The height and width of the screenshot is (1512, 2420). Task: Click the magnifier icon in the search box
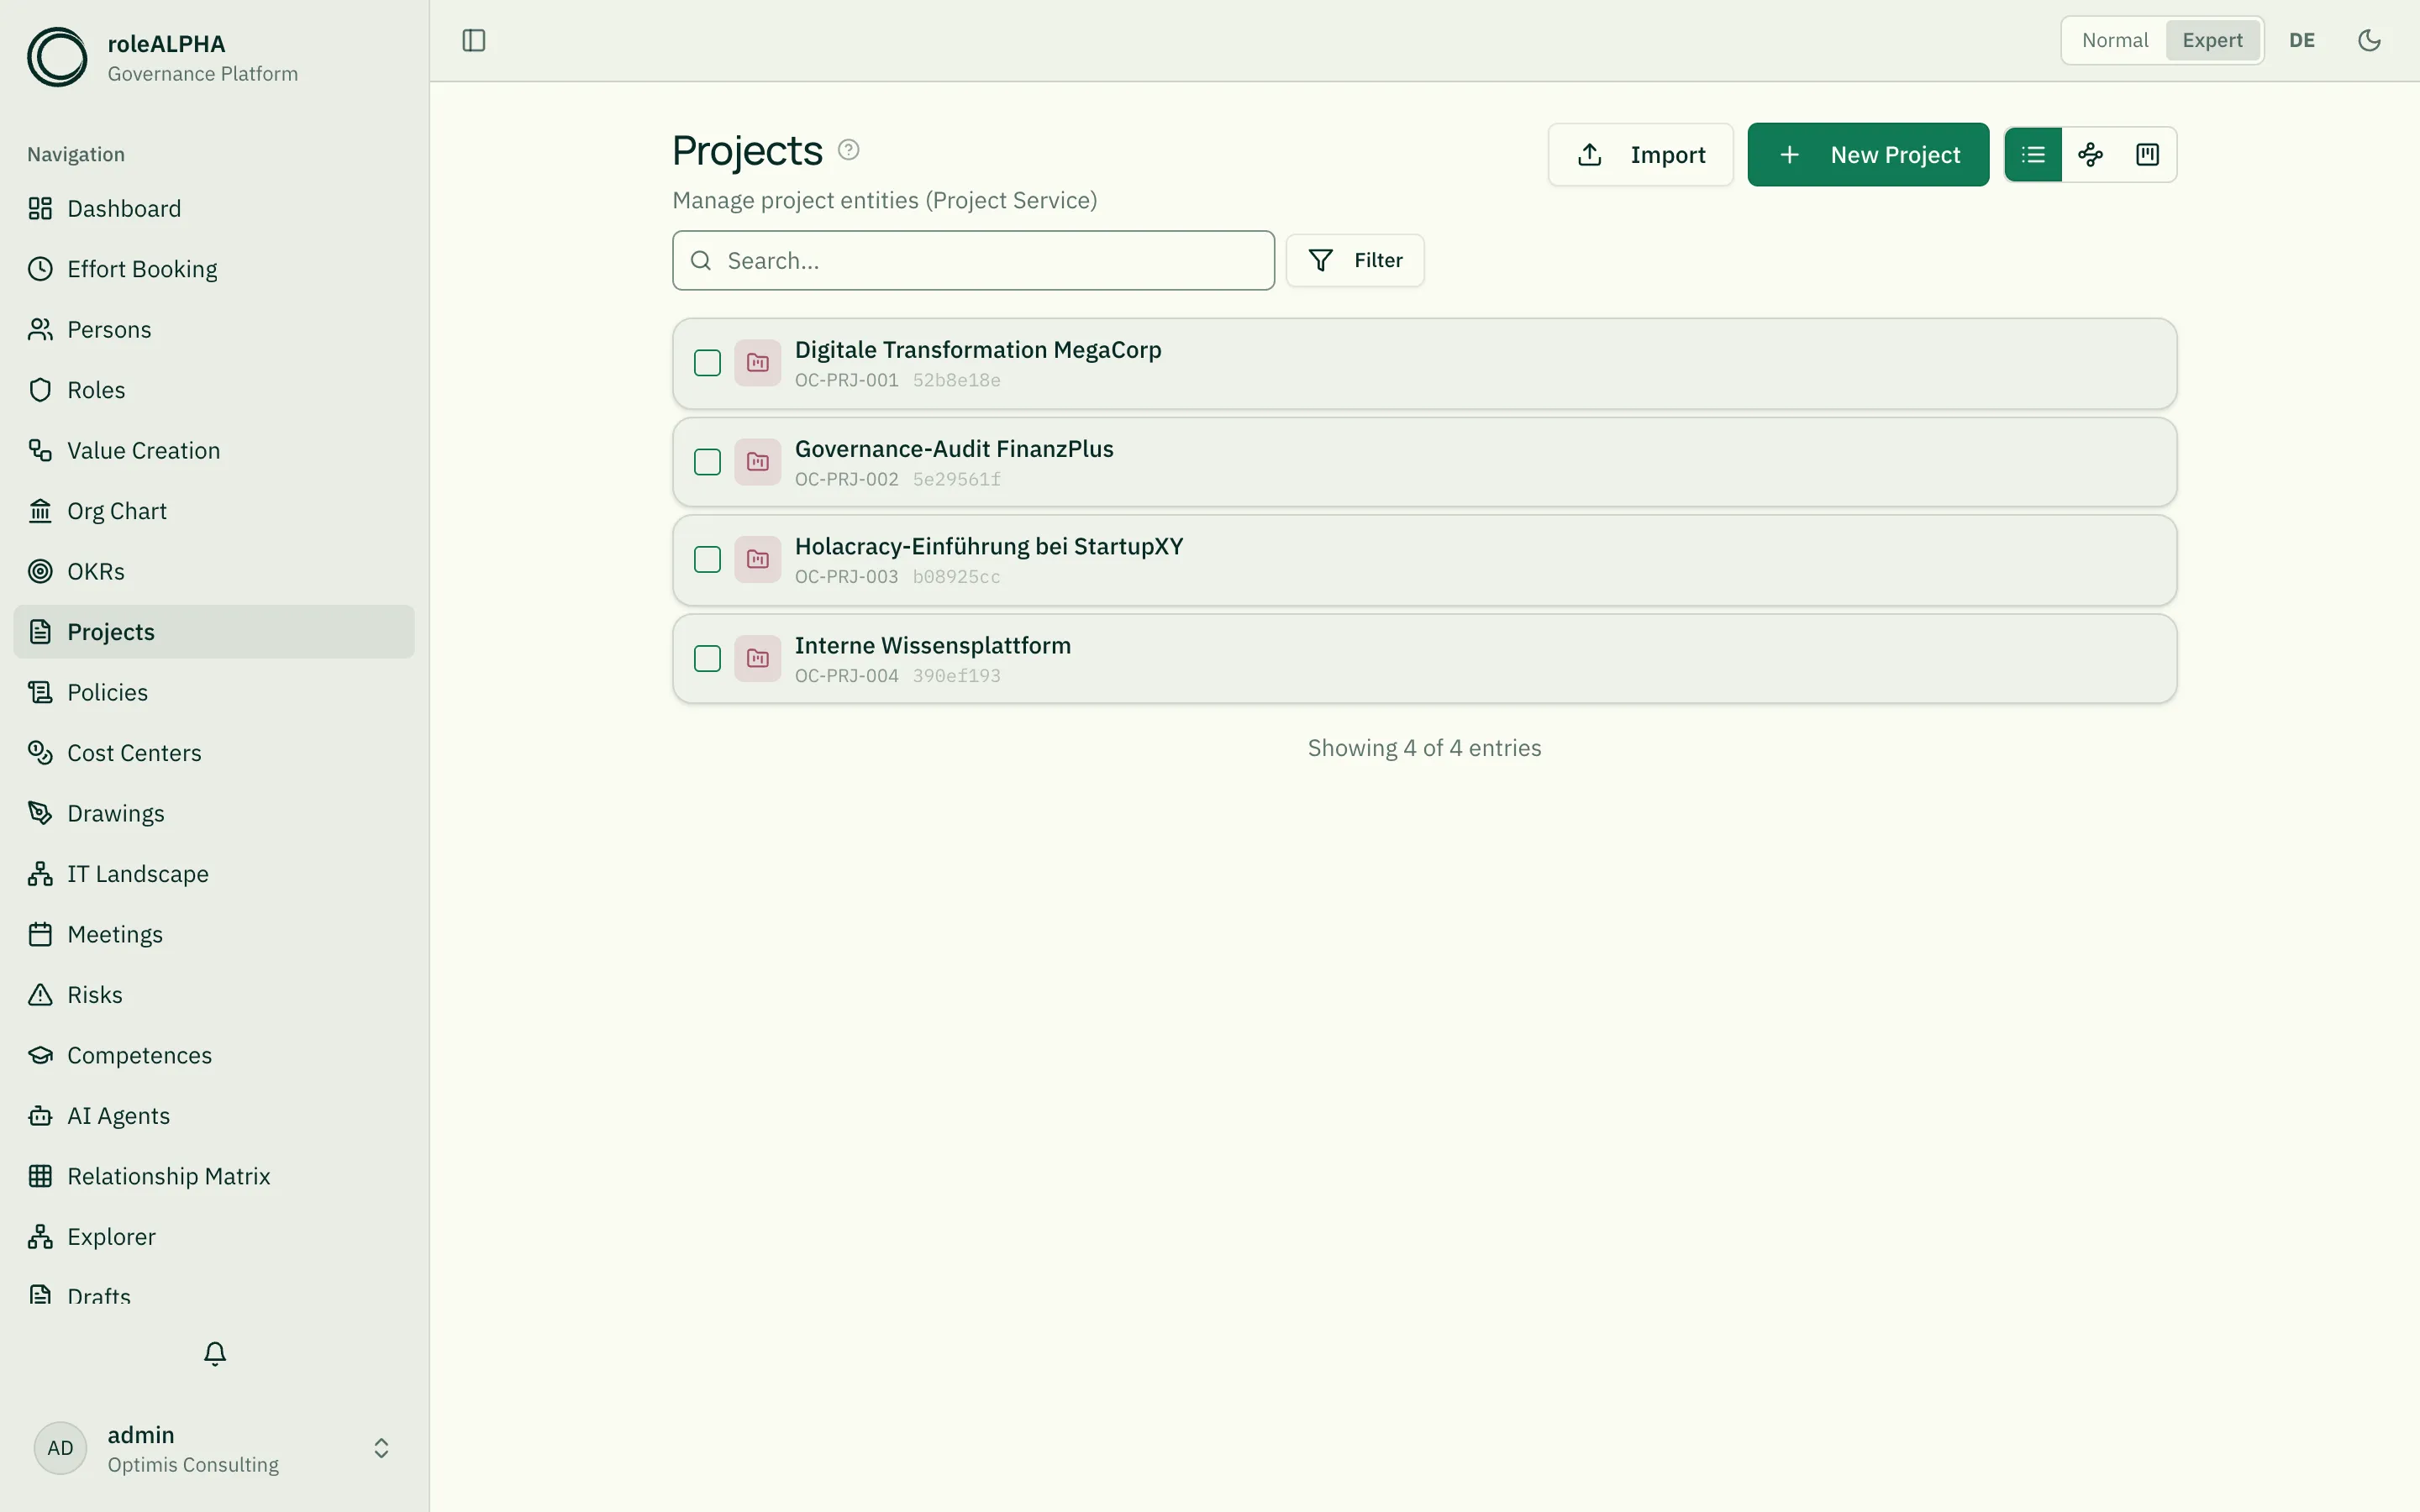[x=701, y=261]
